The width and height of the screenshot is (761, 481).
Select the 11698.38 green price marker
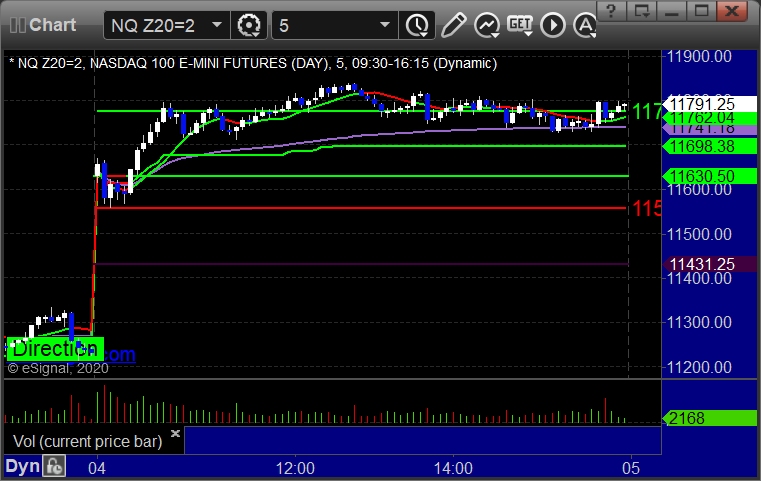click(710, 146)
